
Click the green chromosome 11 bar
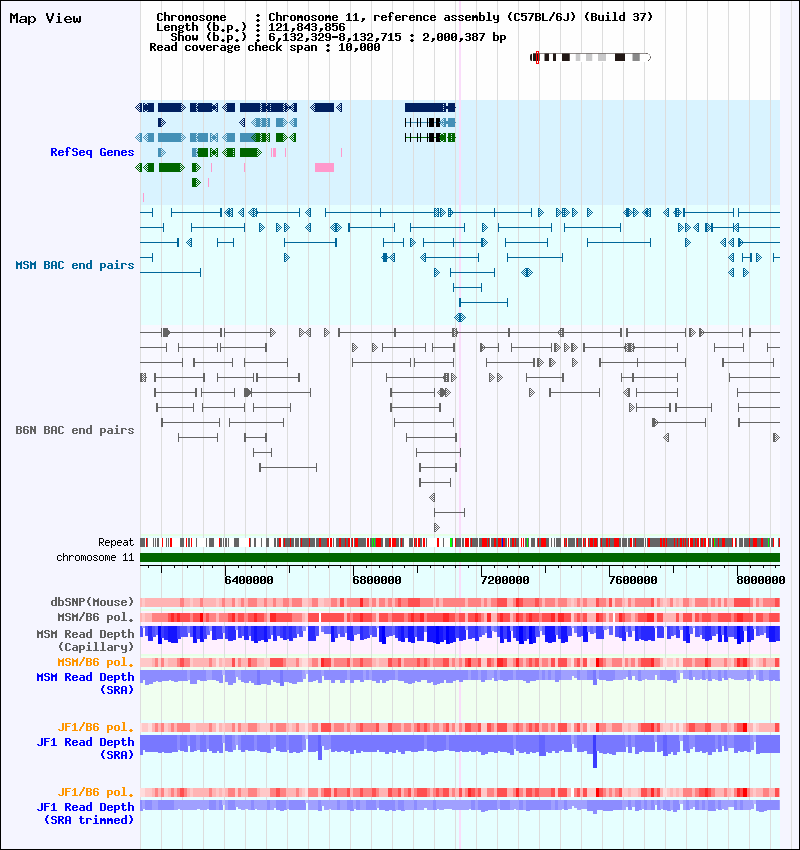(460, 557)
